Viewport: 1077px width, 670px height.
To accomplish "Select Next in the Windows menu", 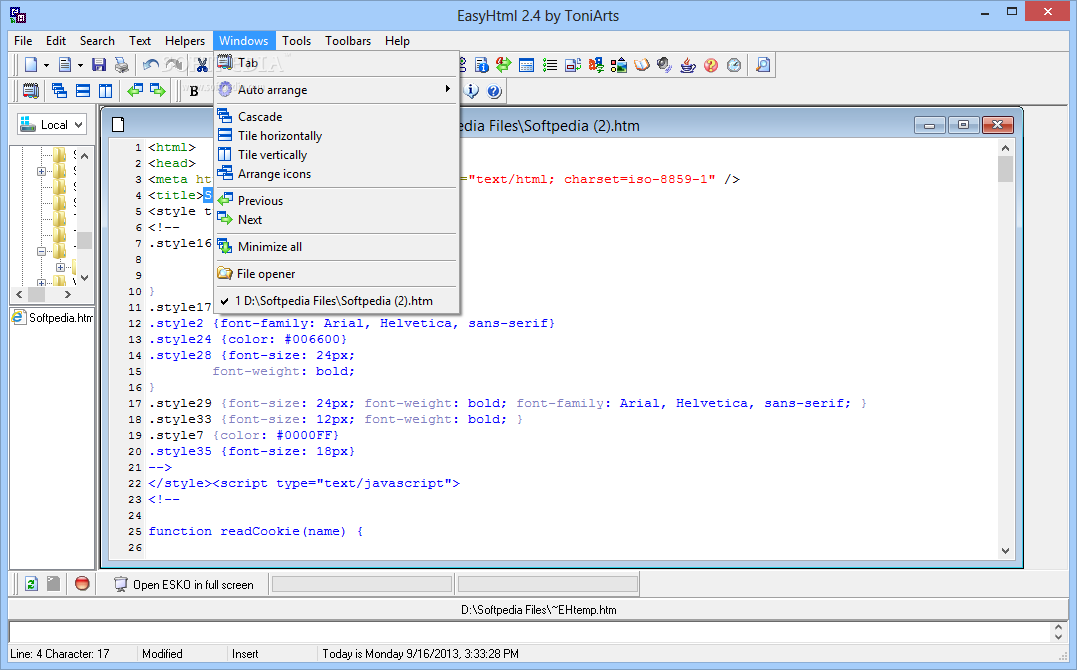I will tap(337, 220).
